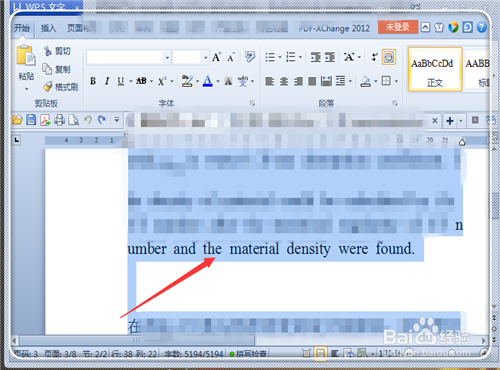
Task: Copy the selection with 复制
Action: [x=56, y=69]
